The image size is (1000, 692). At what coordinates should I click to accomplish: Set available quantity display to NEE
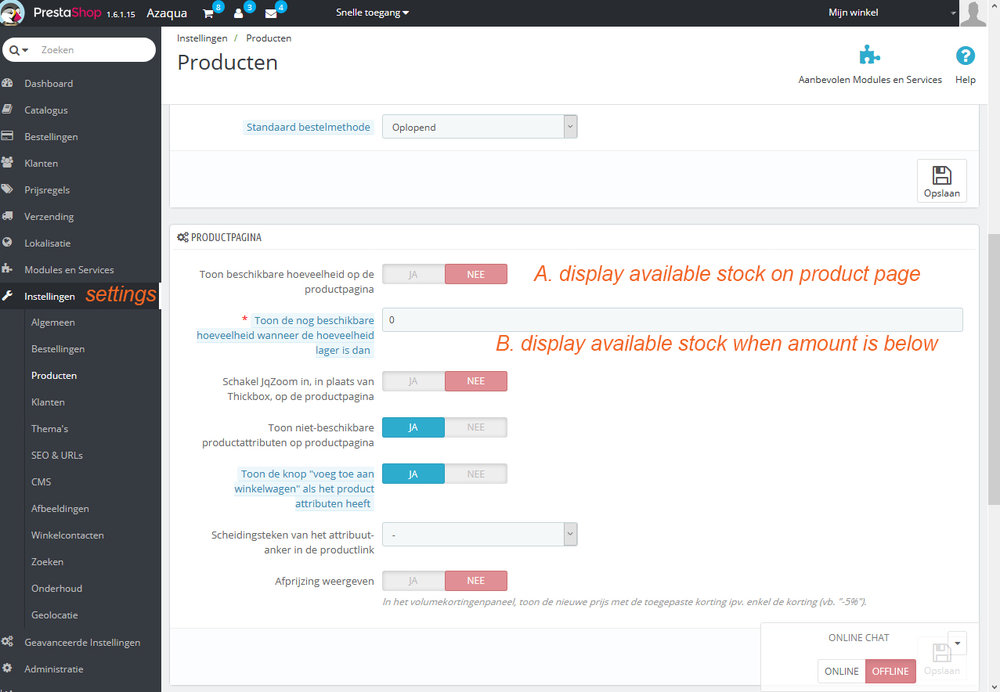[476, 274]
